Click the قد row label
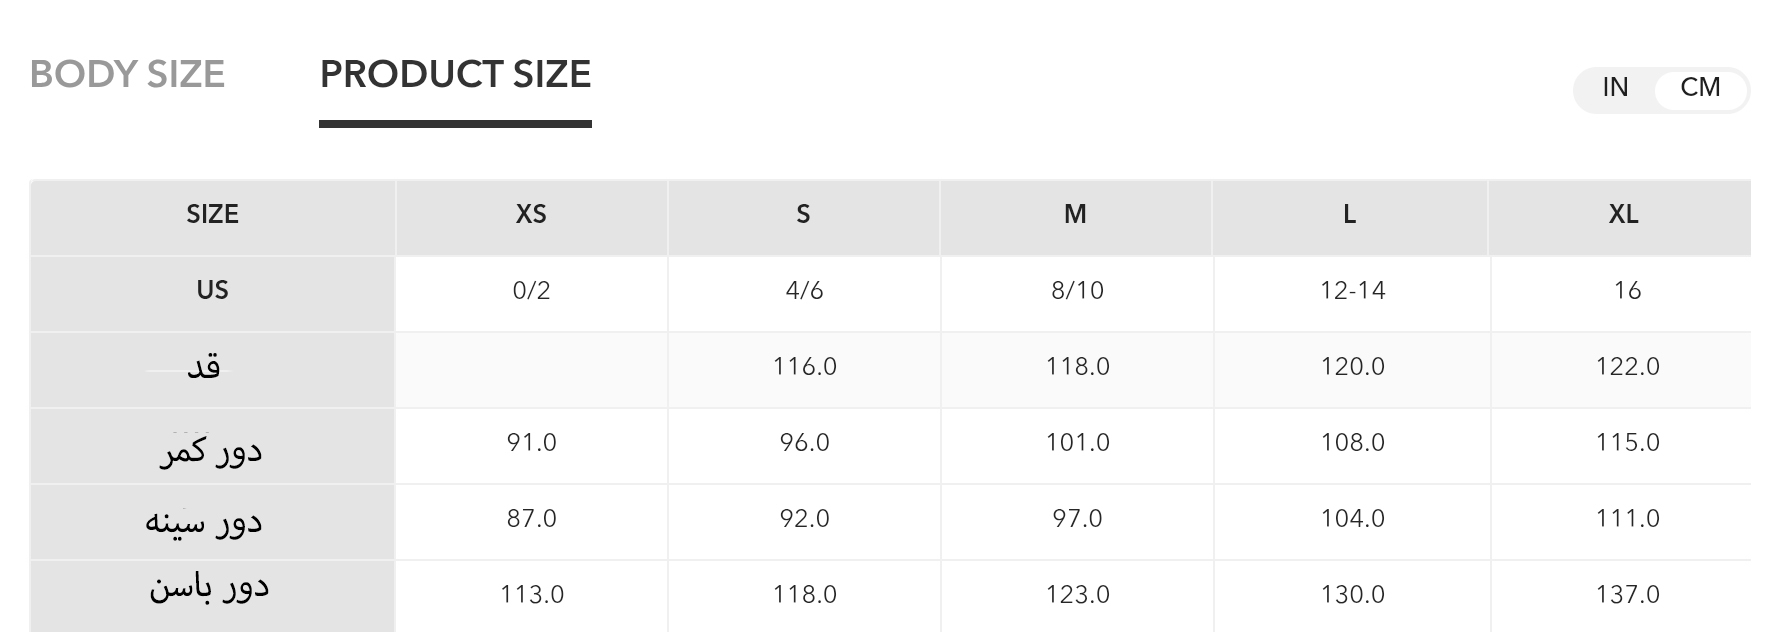Image resolution: width=1768 pixels, height=632 pixels. point(204,367)
